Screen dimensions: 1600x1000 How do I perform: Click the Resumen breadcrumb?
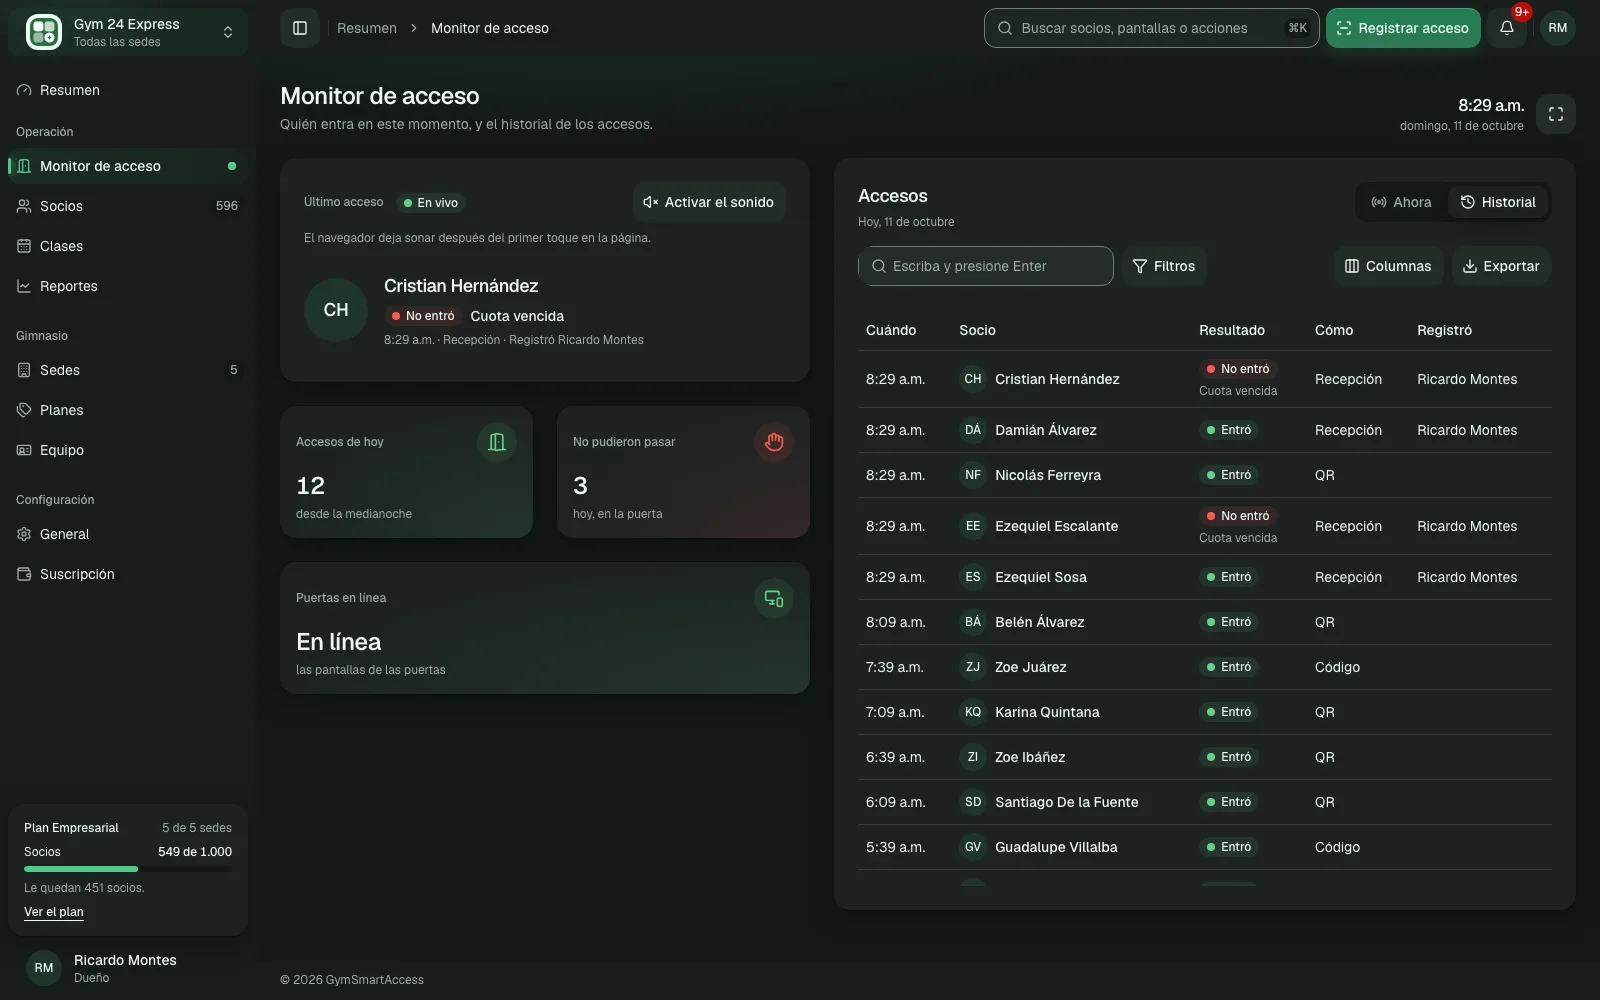(x=367, y=28)
